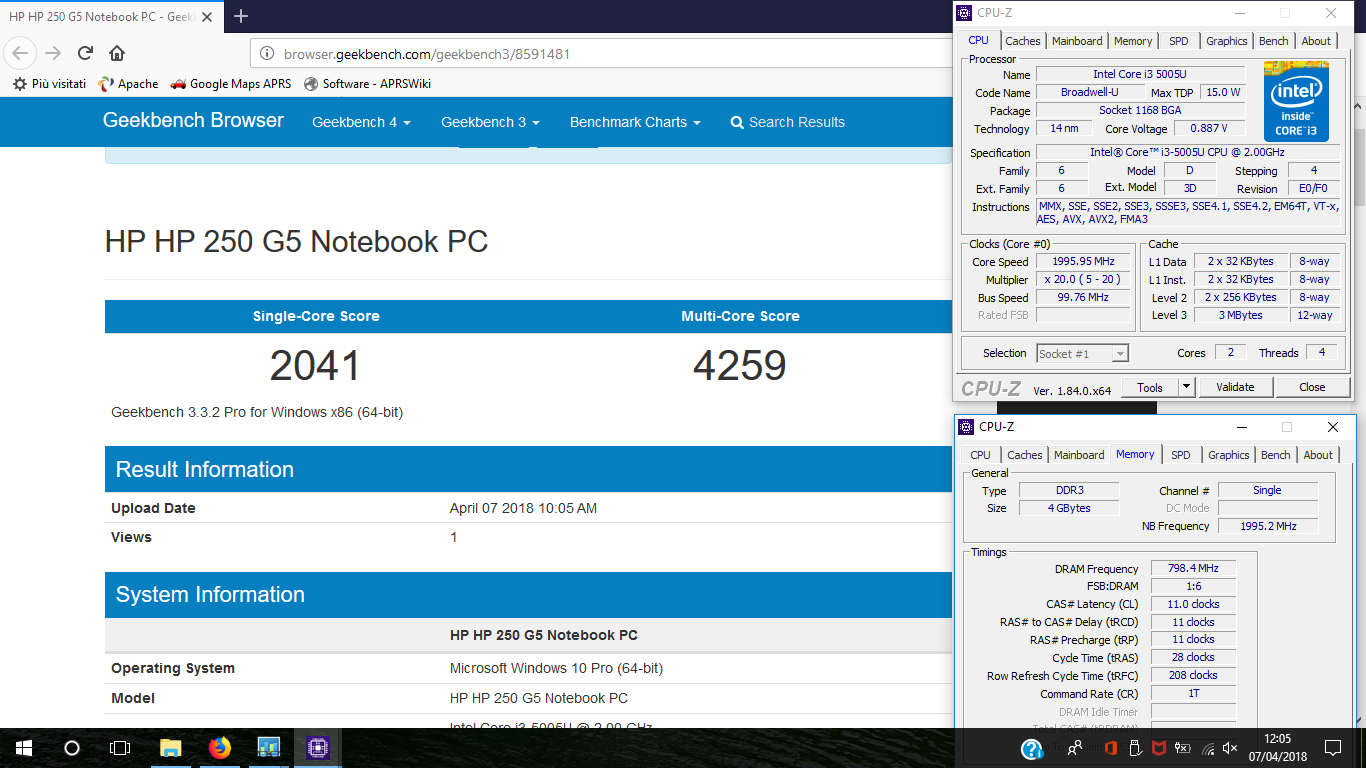
Task: Open the Più visitati bookmark
Action: click(x=49, y=84)
